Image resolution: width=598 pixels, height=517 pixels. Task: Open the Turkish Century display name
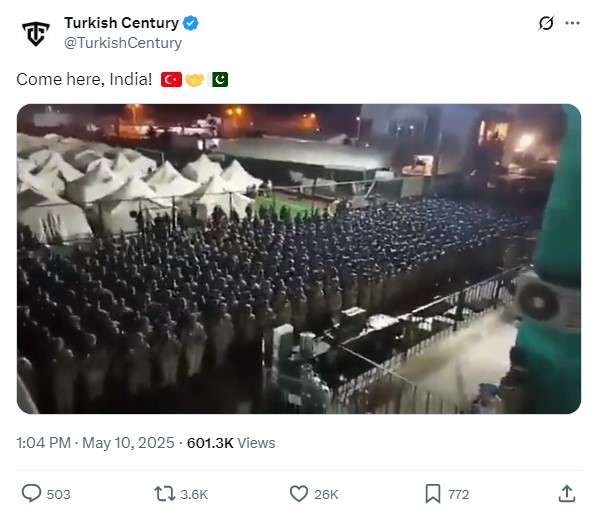coord(121,23)
